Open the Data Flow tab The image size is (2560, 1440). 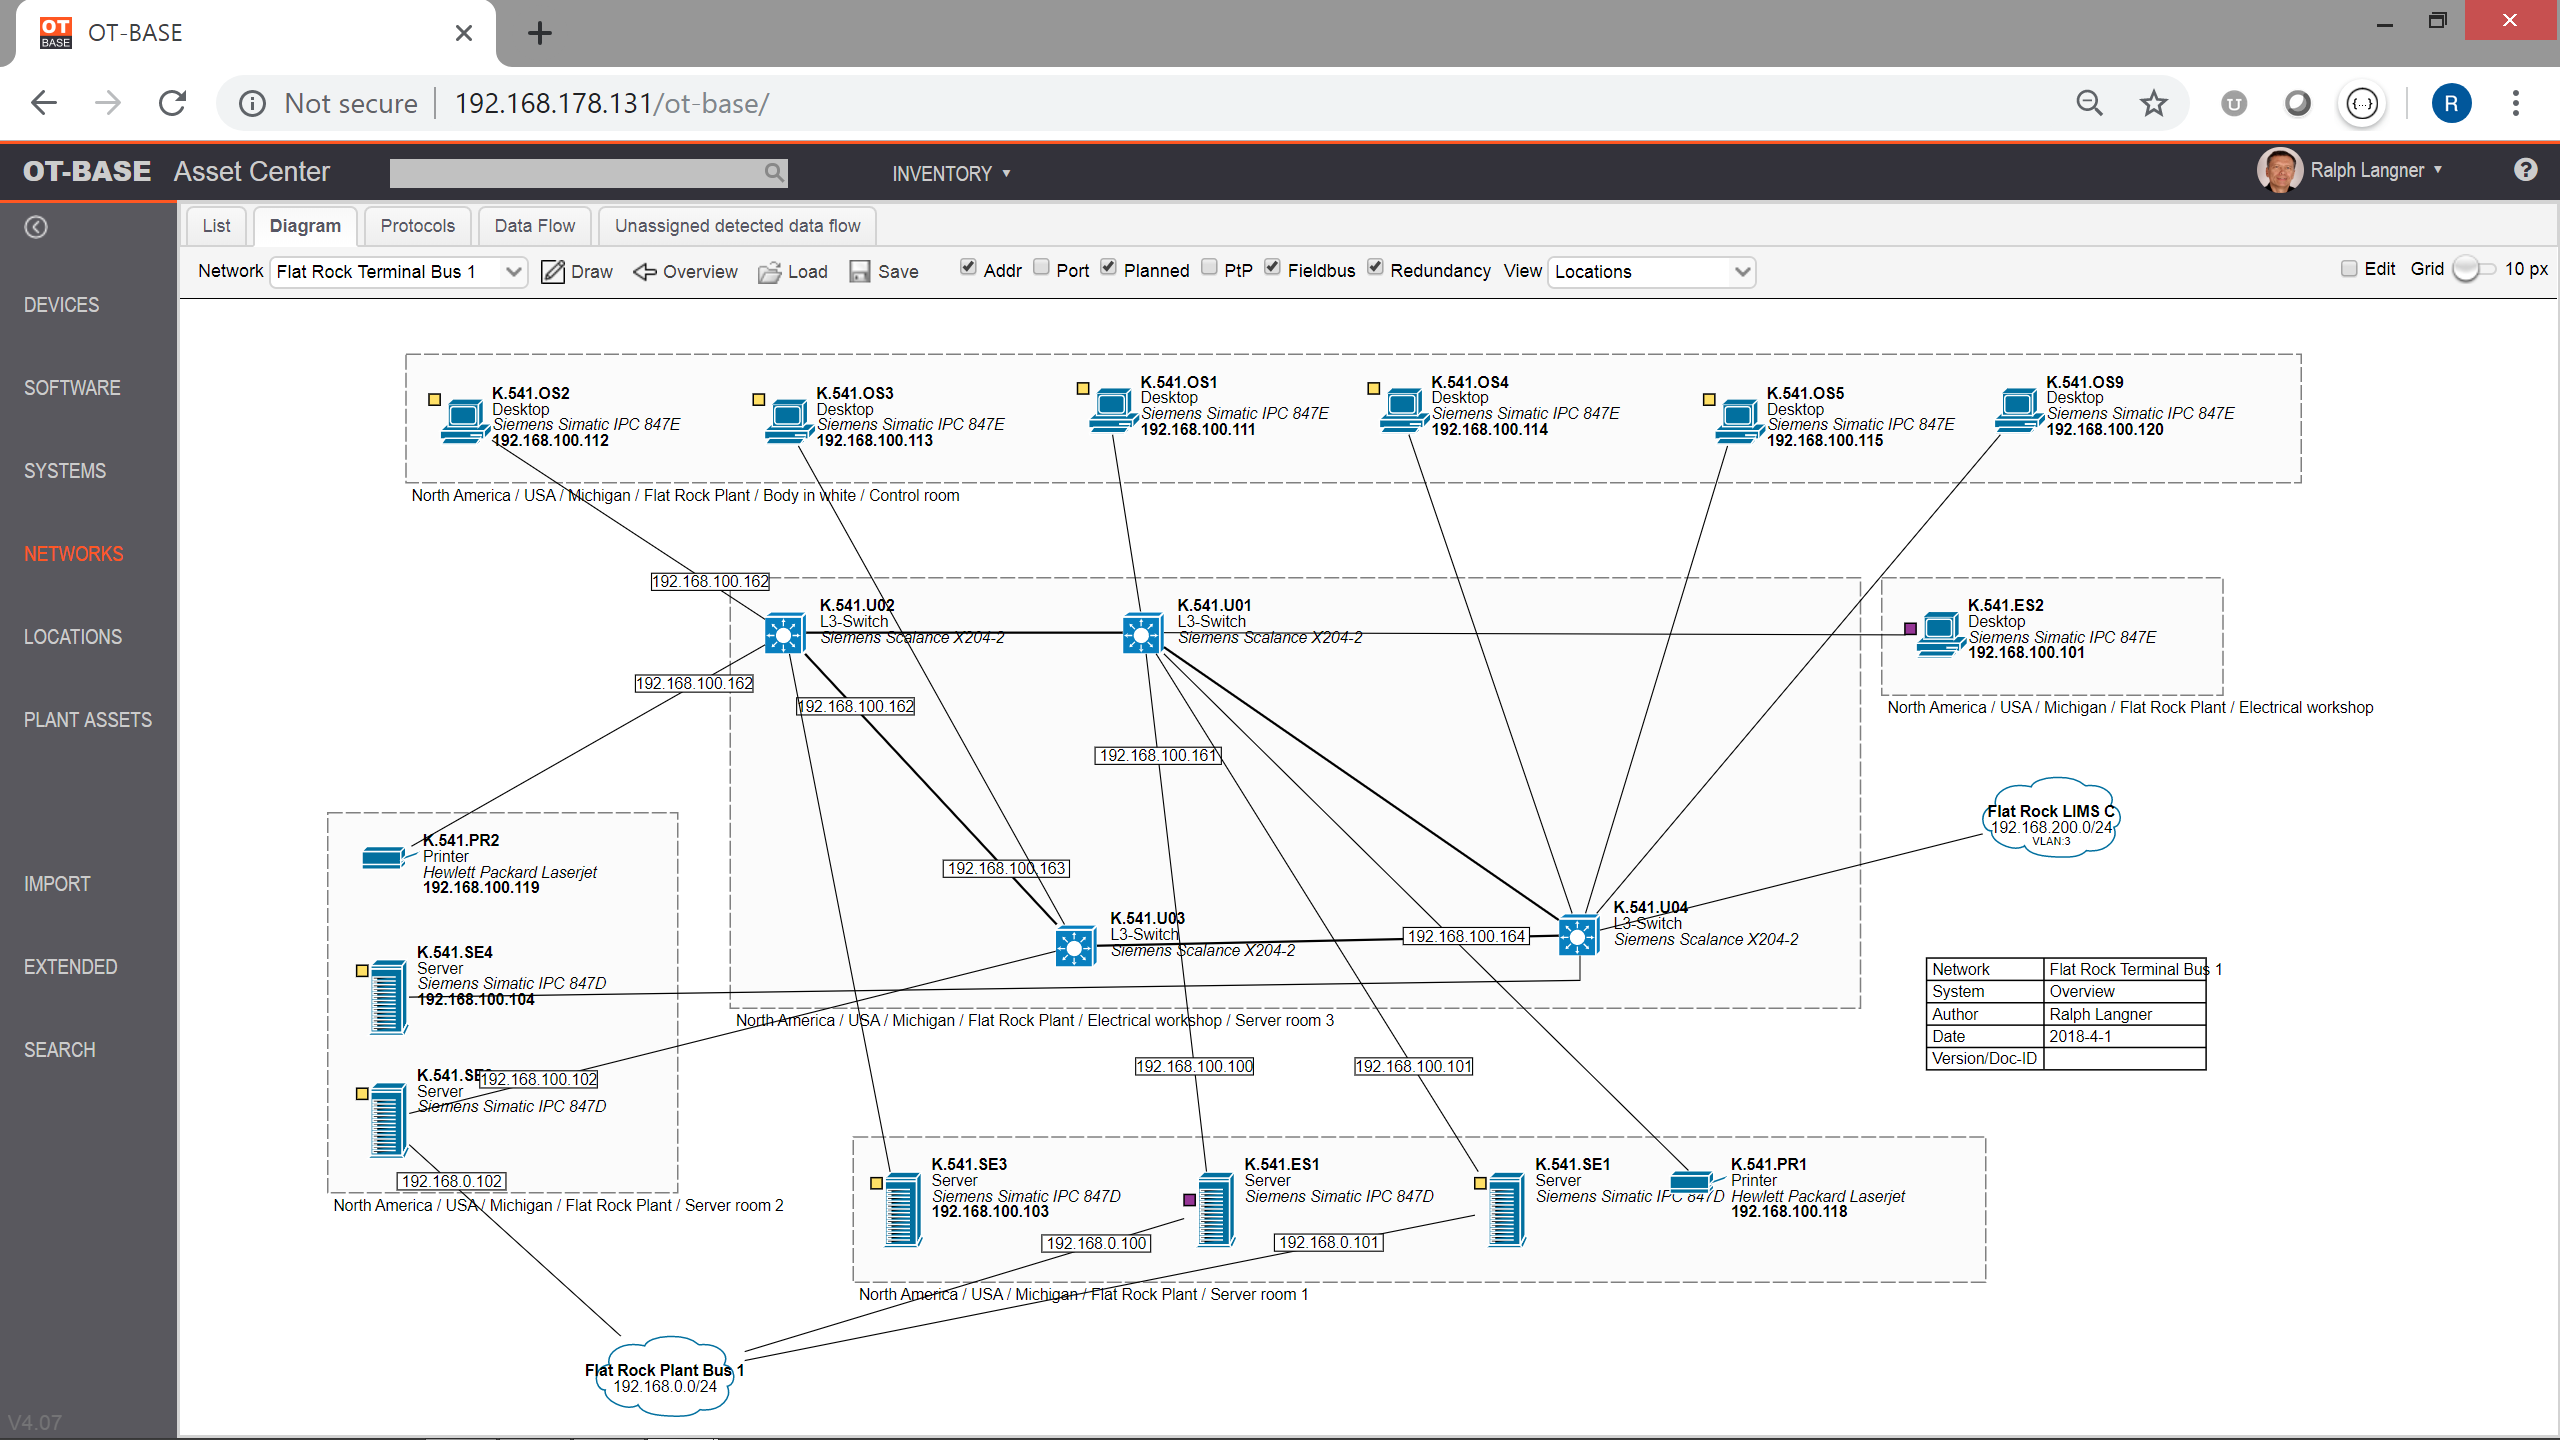pos(535,226)
